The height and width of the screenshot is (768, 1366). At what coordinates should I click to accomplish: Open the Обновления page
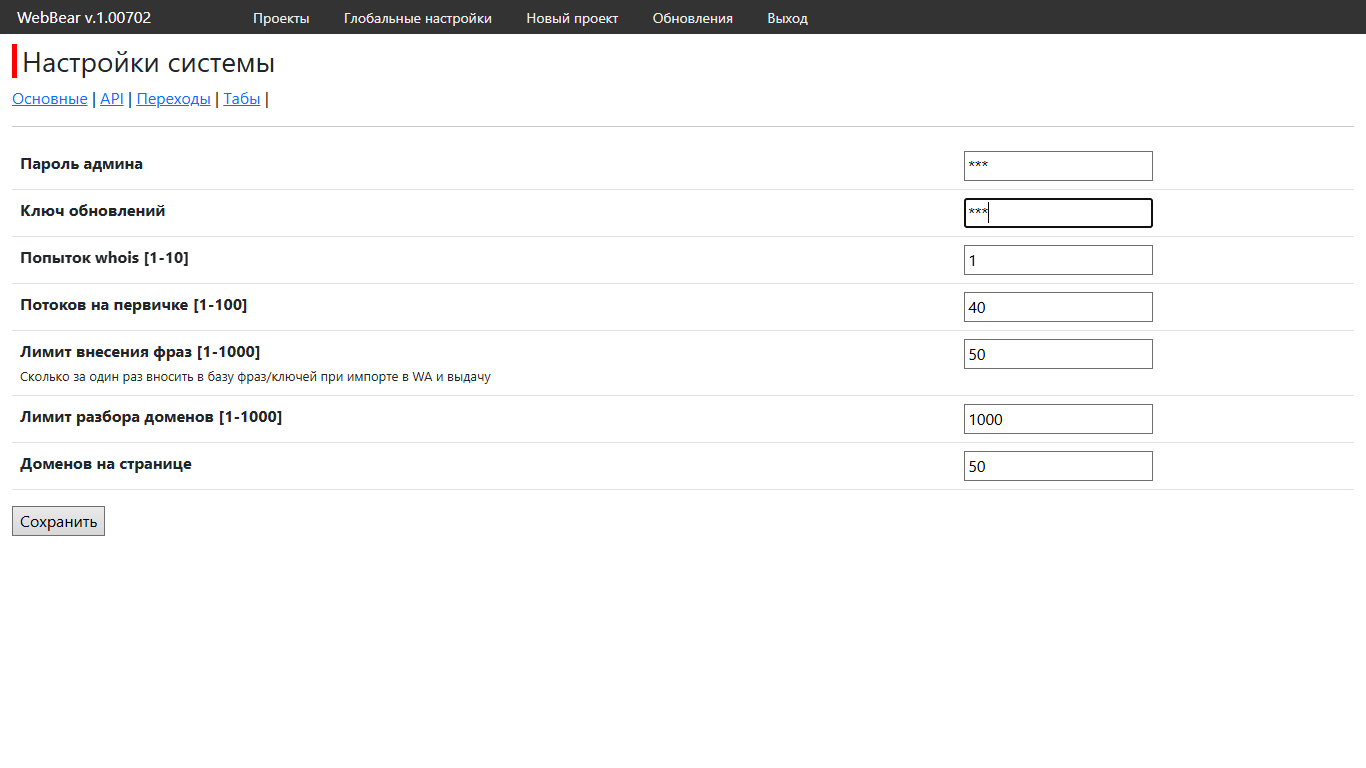[692, 18]
